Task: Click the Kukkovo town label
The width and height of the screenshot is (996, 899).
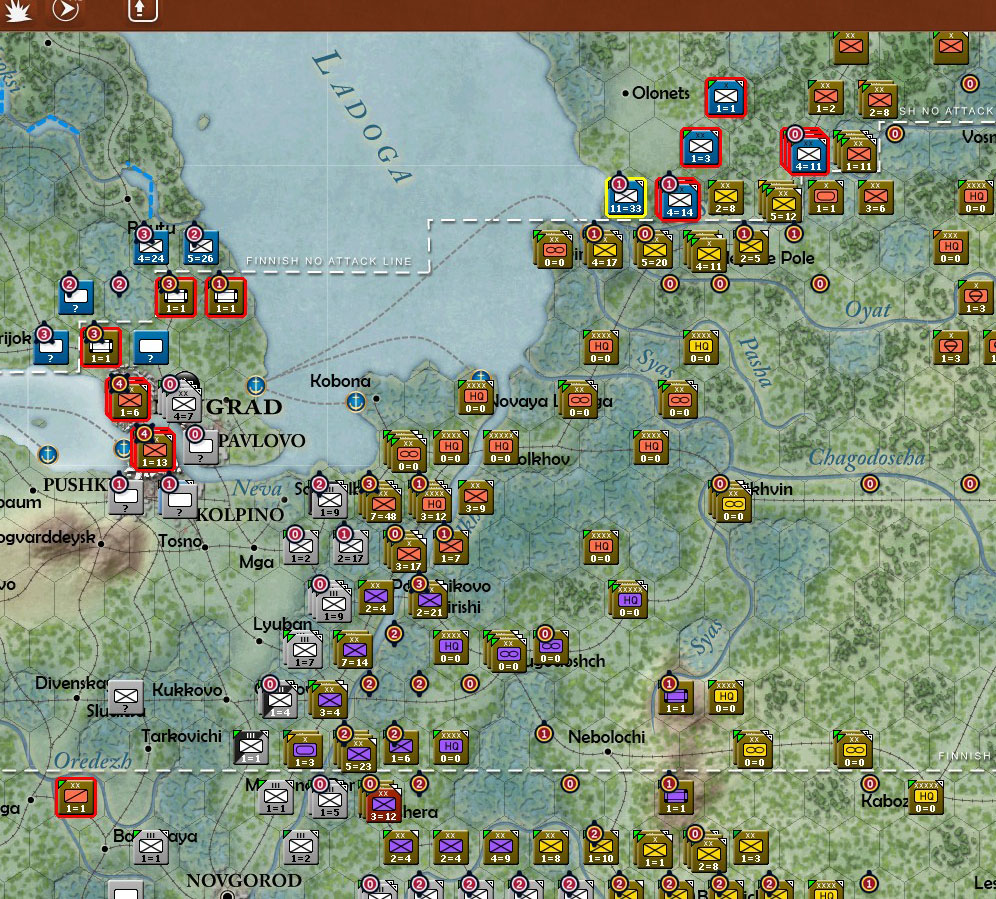Action: [x=187, y=690]
